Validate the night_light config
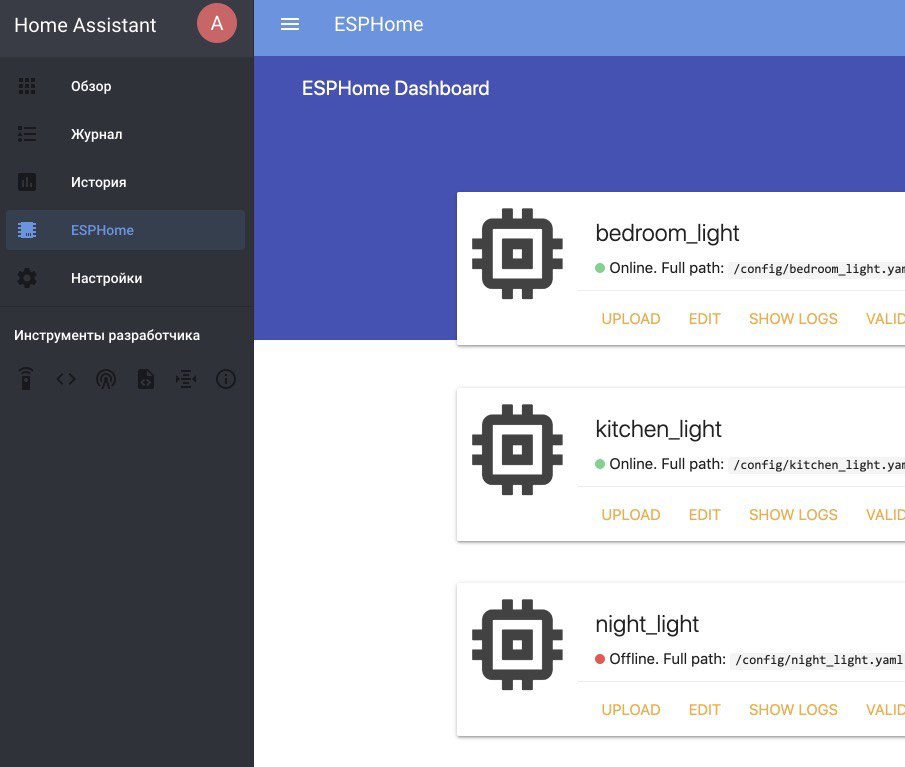 pyautogui.click(x=885, y=710)
